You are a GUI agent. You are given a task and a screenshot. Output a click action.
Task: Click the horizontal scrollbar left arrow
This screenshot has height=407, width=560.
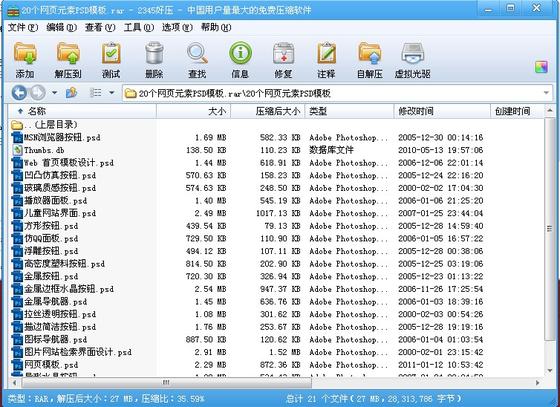pos(14,383)
